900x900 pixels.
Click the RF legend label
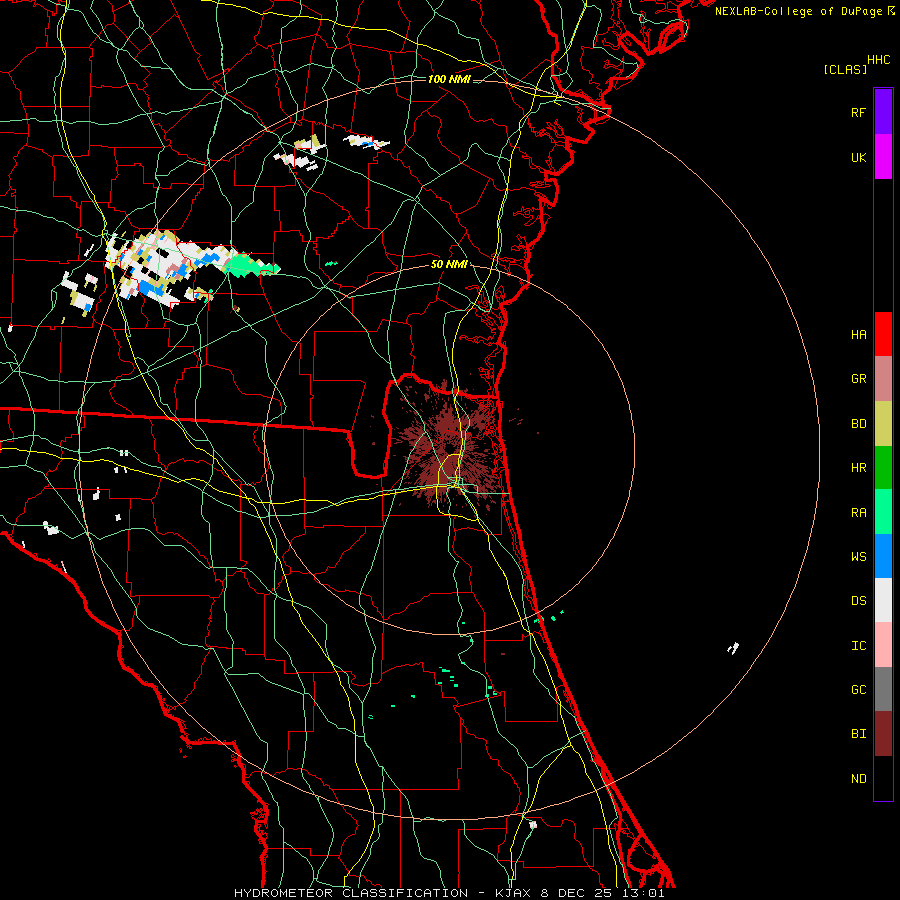click(858, 113)
